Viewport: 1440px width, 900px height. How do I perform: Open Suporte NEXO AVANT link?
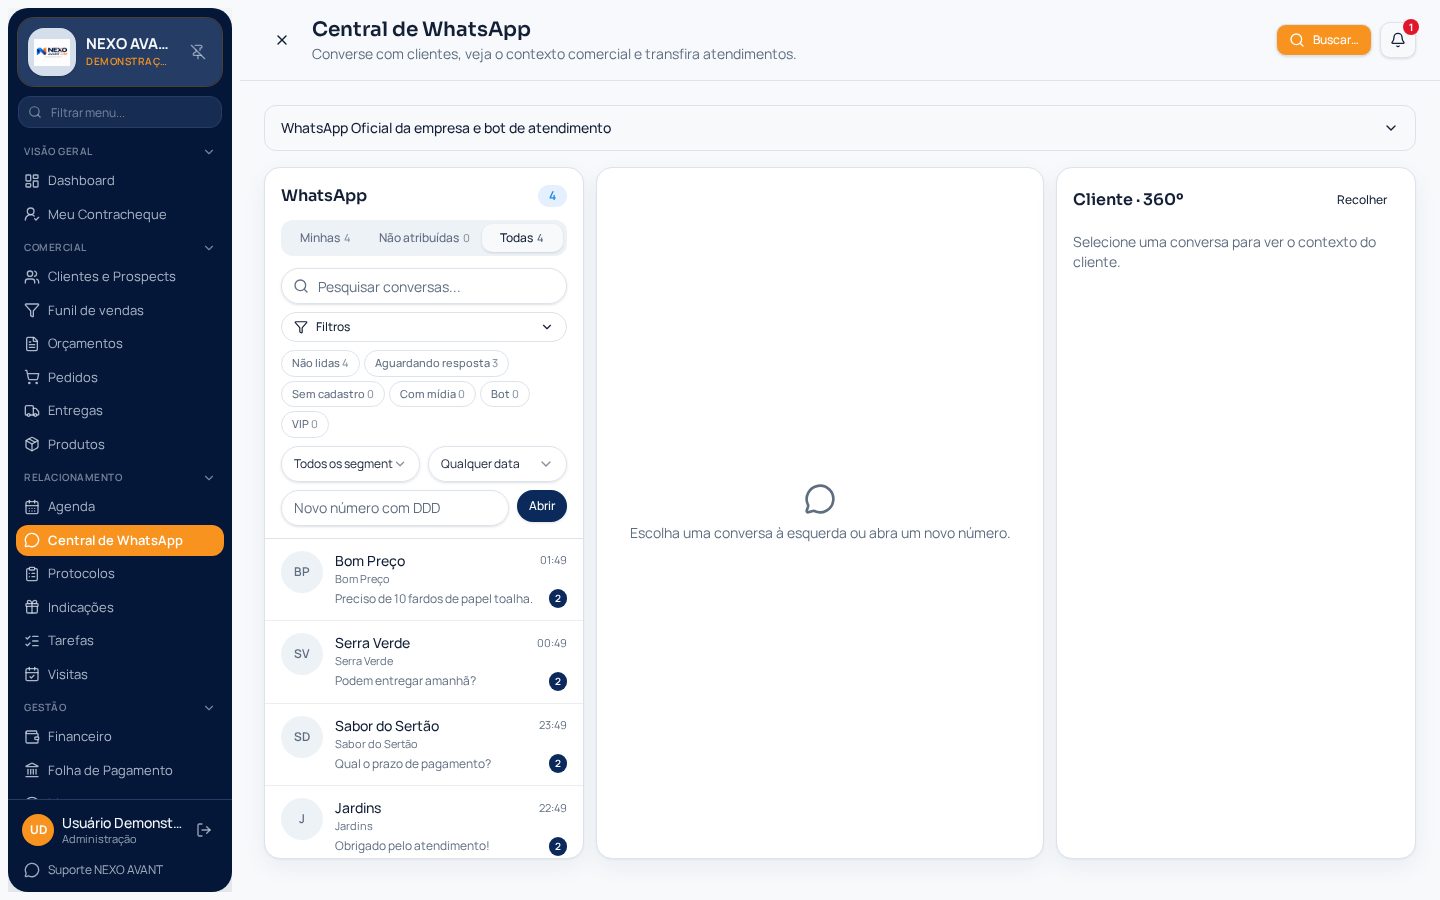pos(120,870)
